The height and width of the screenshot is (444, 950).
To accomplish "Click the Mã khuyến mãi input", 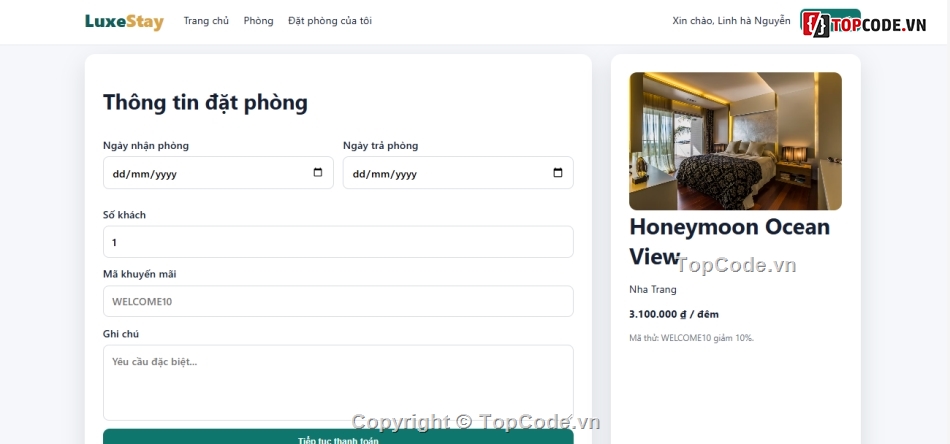I will coord(338,301).
